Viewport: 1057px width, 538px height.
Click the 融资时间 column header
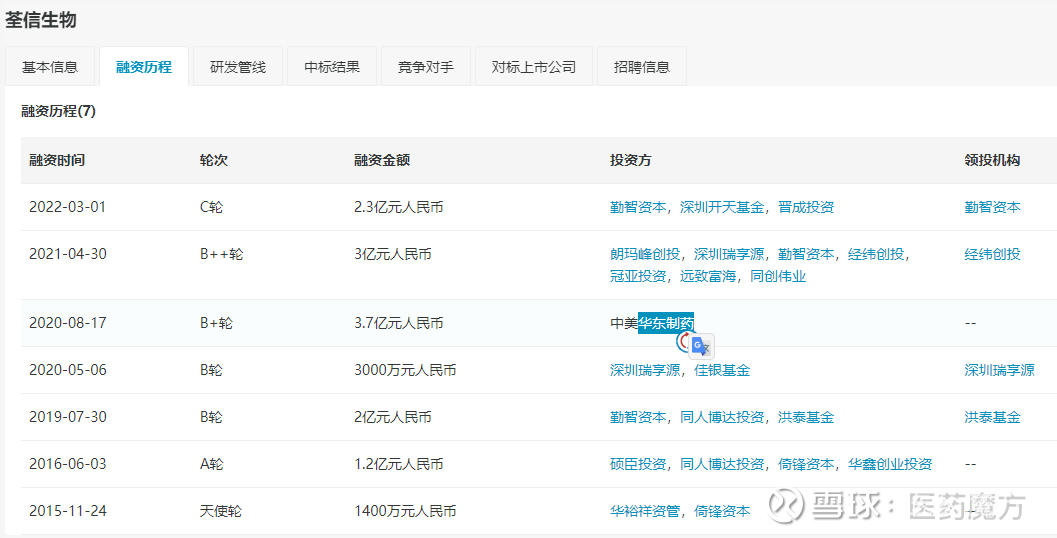pyautogui.click(x=57, y=160)
